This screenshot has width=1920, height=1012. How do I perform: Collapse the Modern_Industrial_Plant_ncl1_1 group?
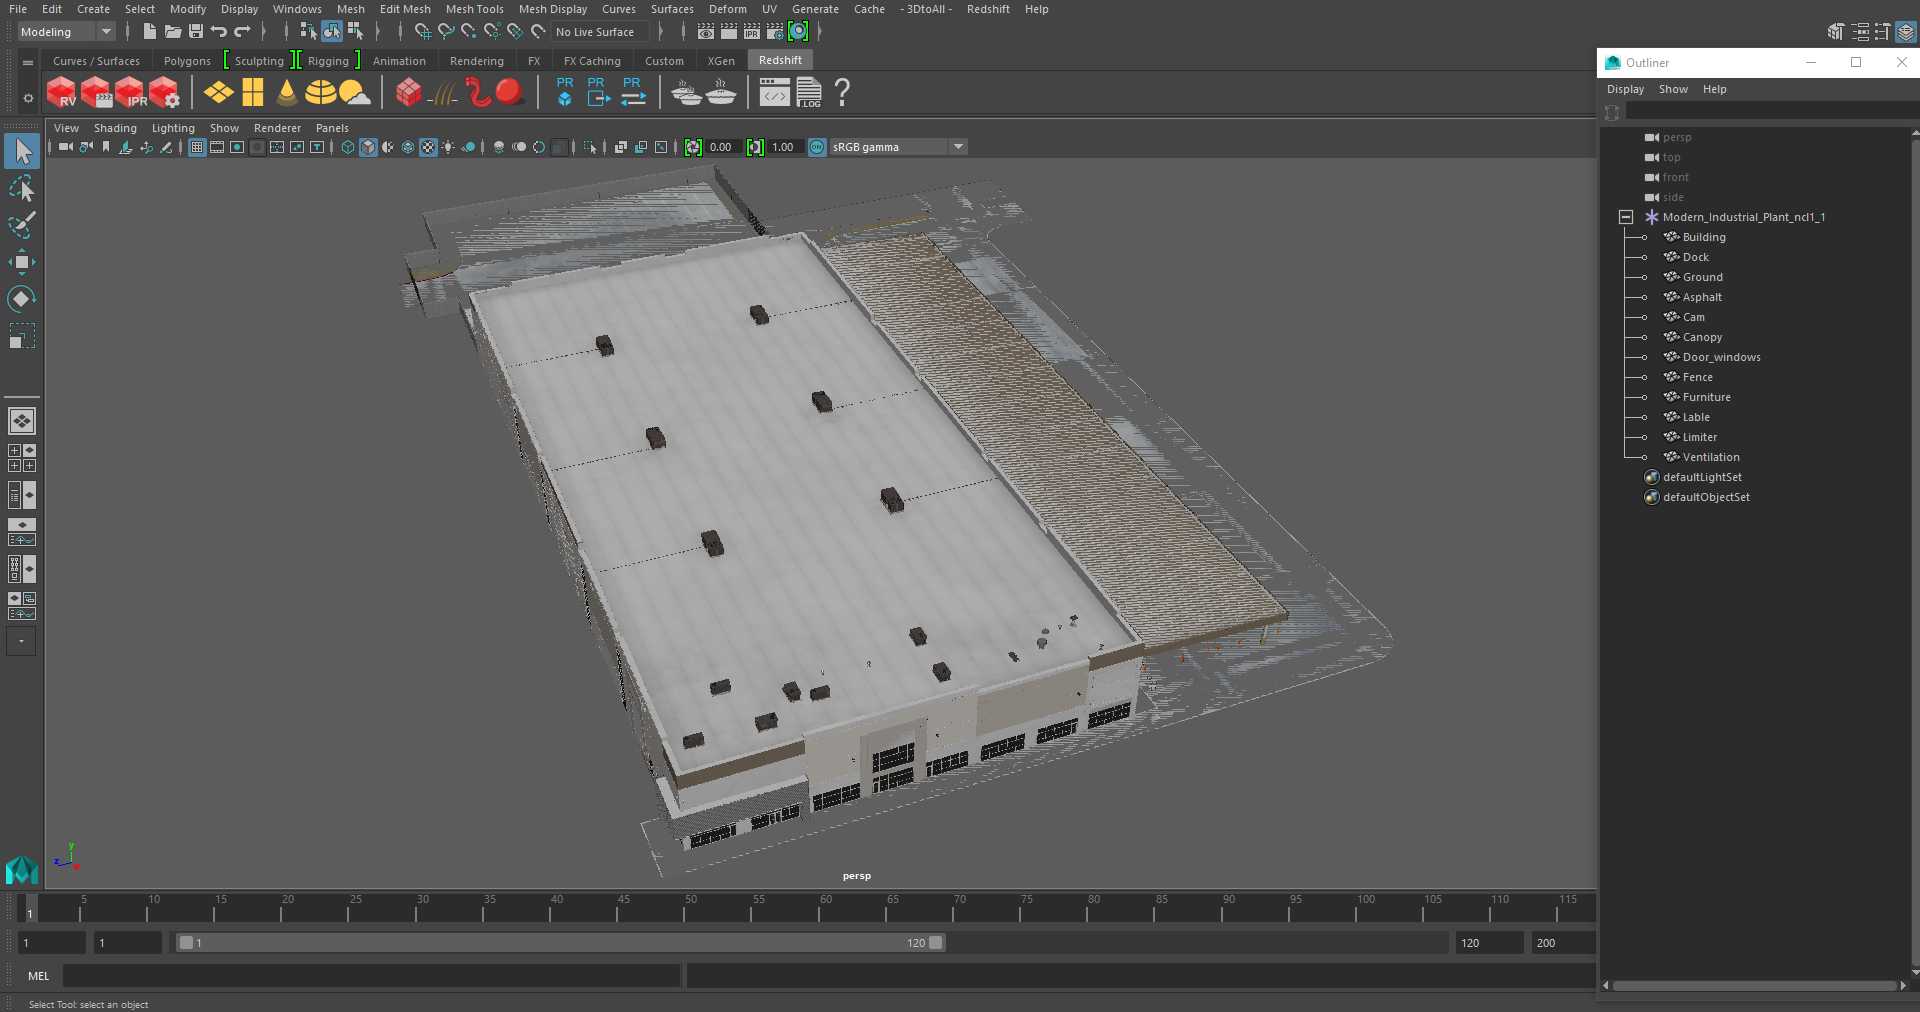(1626, 217)
